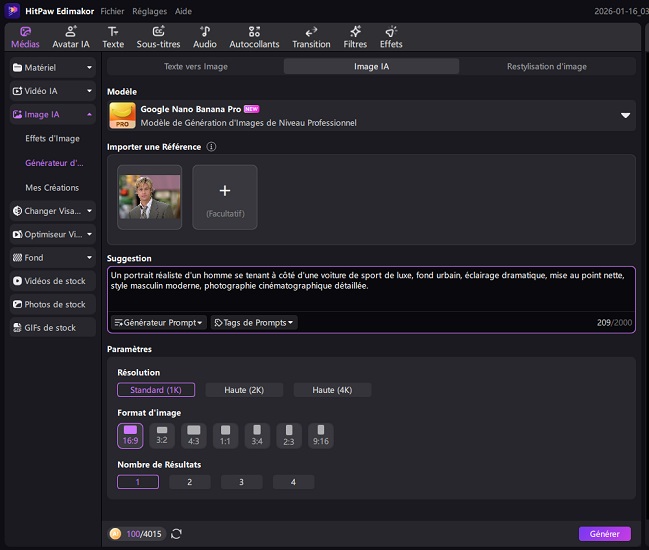Screen dimensions: 649x550
Task: Click the Générer button
Action: coord(604,534)
